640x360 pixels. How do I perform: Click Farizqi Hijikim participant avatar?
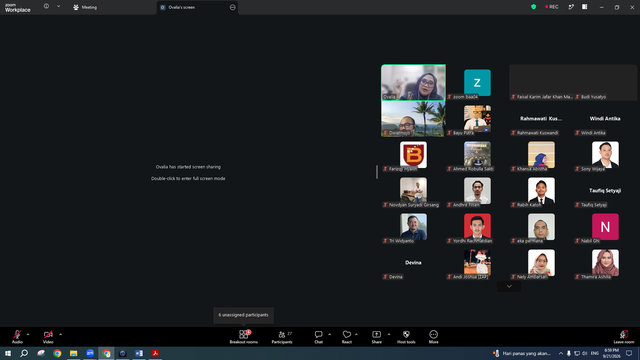tap(413, 155)
